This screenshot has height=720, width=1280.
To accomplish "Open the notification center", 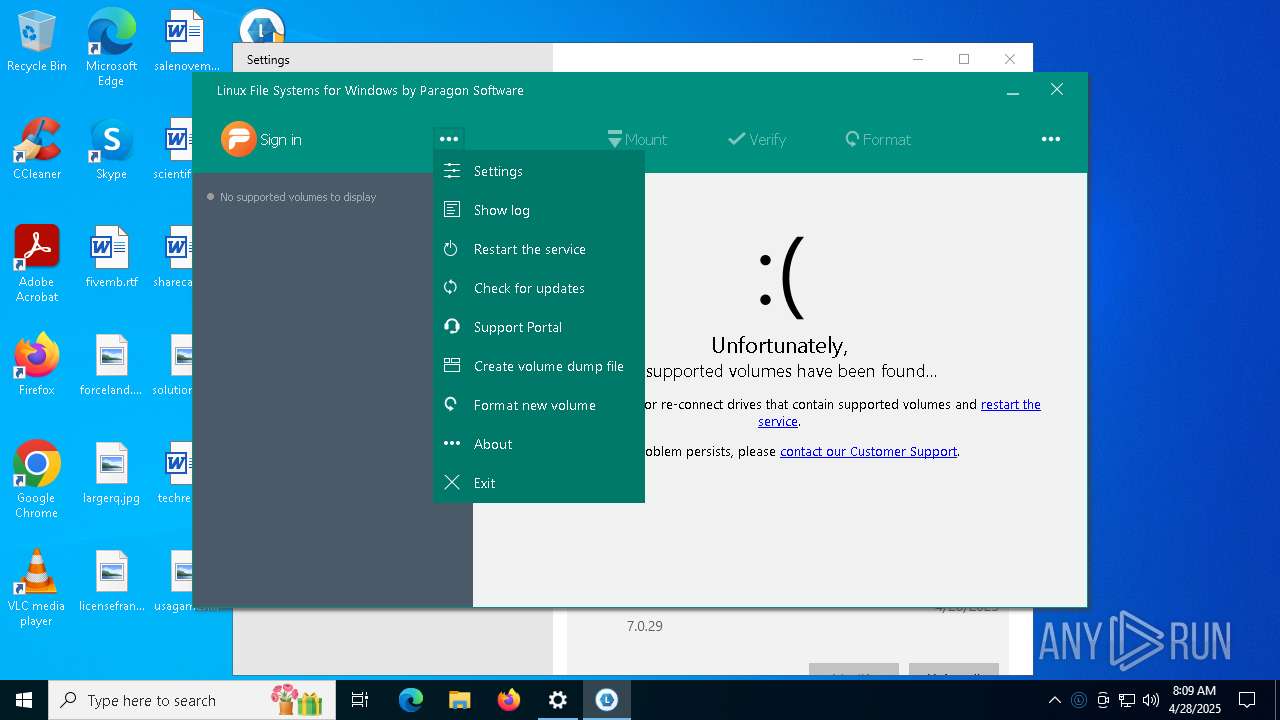I will click(x=1247, y=700).
